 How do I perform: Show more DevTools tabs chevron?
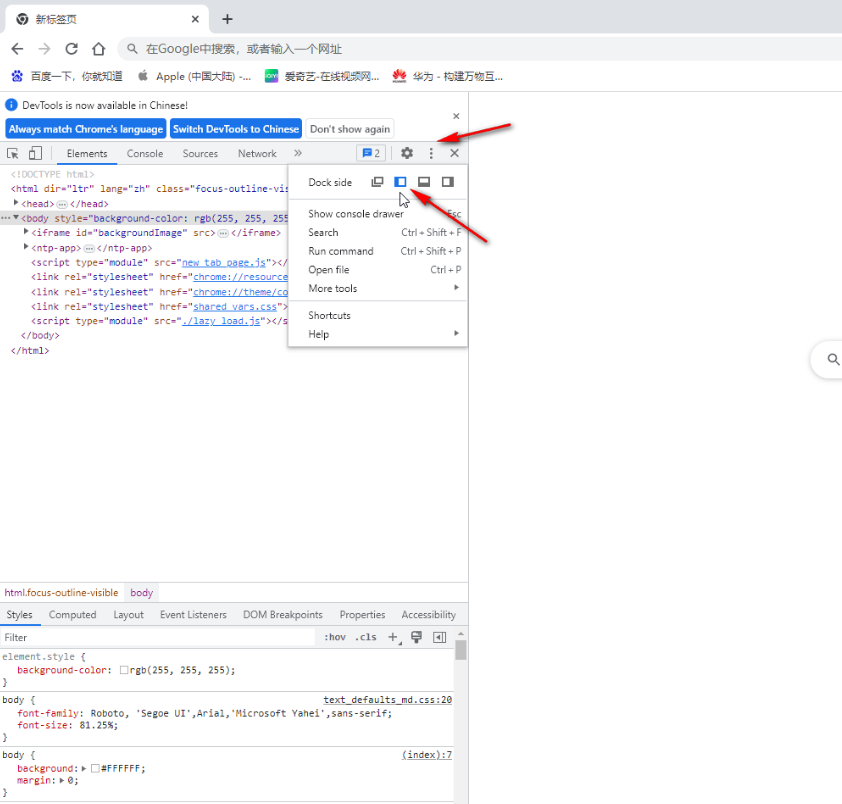tap(298, 154)
